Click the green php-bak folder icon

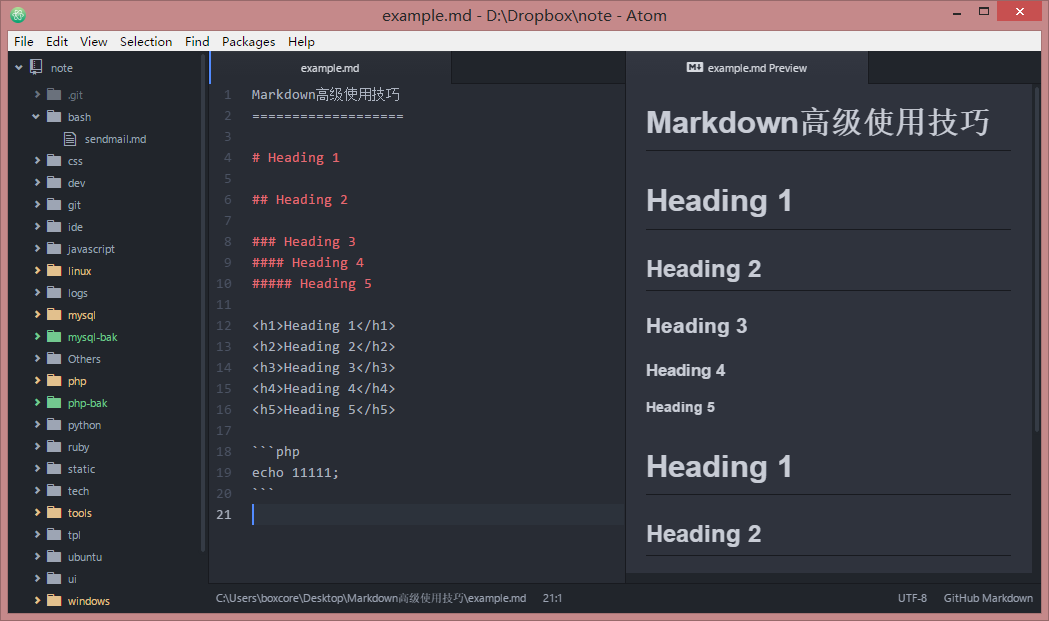(54, 403)
